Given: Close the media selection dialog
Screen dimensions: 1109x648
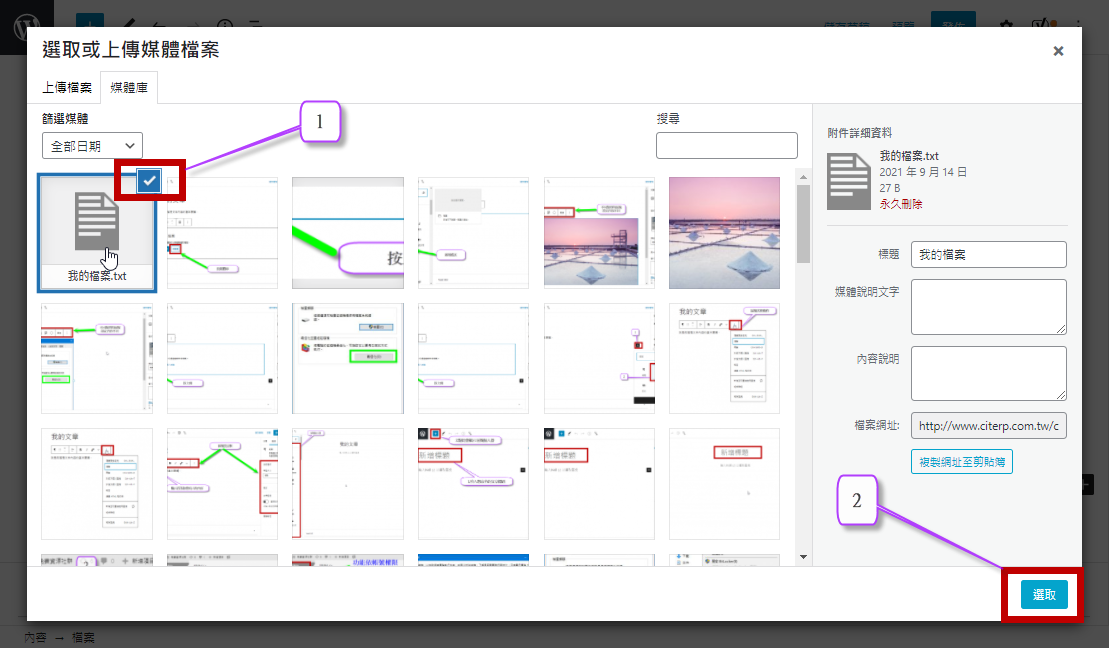Looking at the screenshot, I should click(x=1058, y=51).
